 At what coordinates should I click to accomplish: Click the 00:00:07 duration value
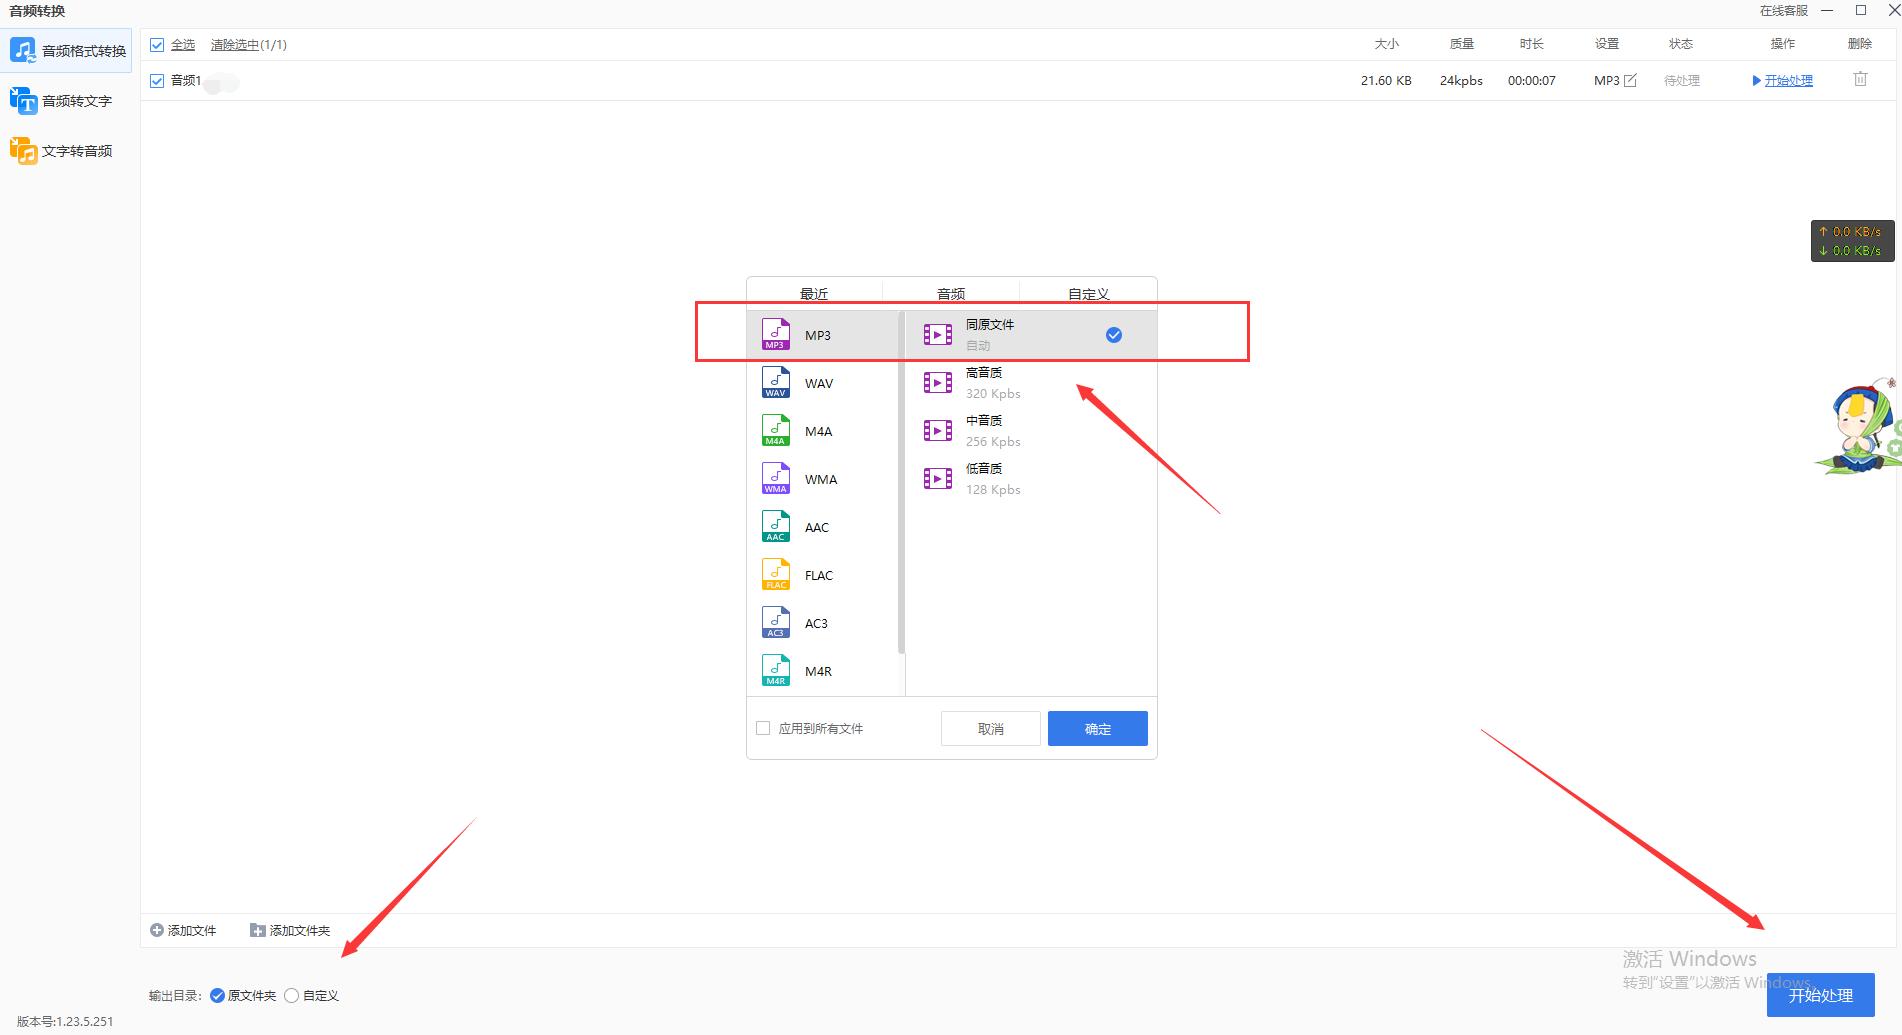click(1532, 81)
